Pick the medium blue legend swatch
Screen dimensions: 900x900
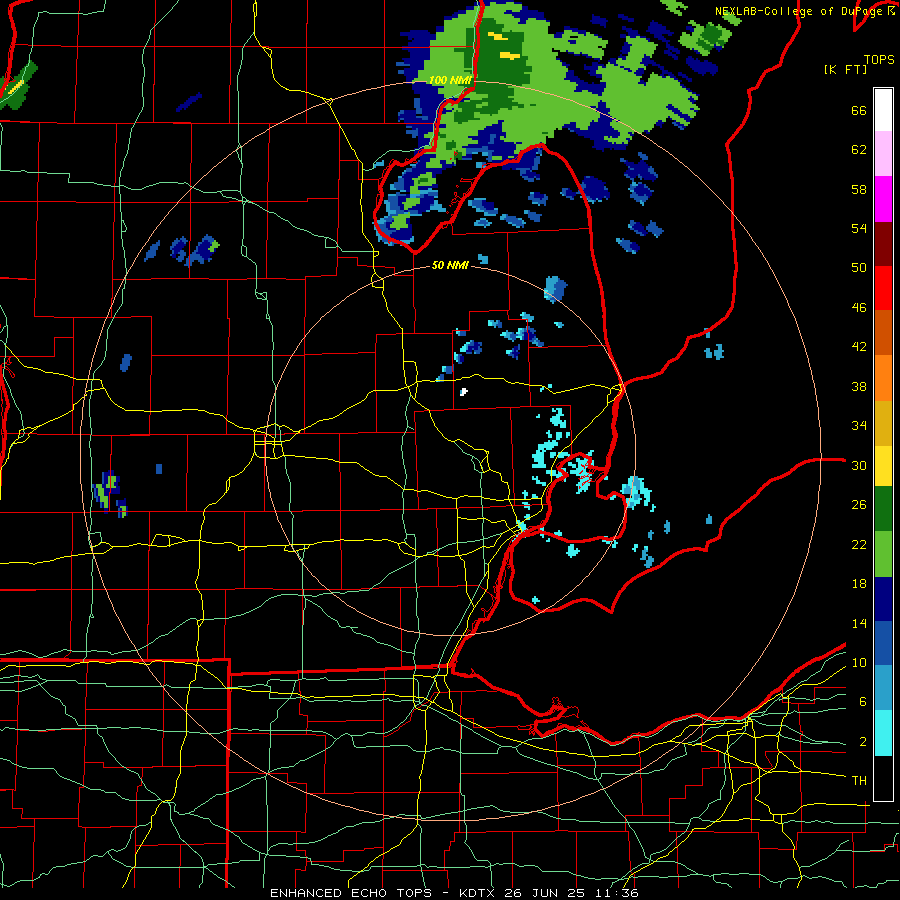click(x=883, y=643)
